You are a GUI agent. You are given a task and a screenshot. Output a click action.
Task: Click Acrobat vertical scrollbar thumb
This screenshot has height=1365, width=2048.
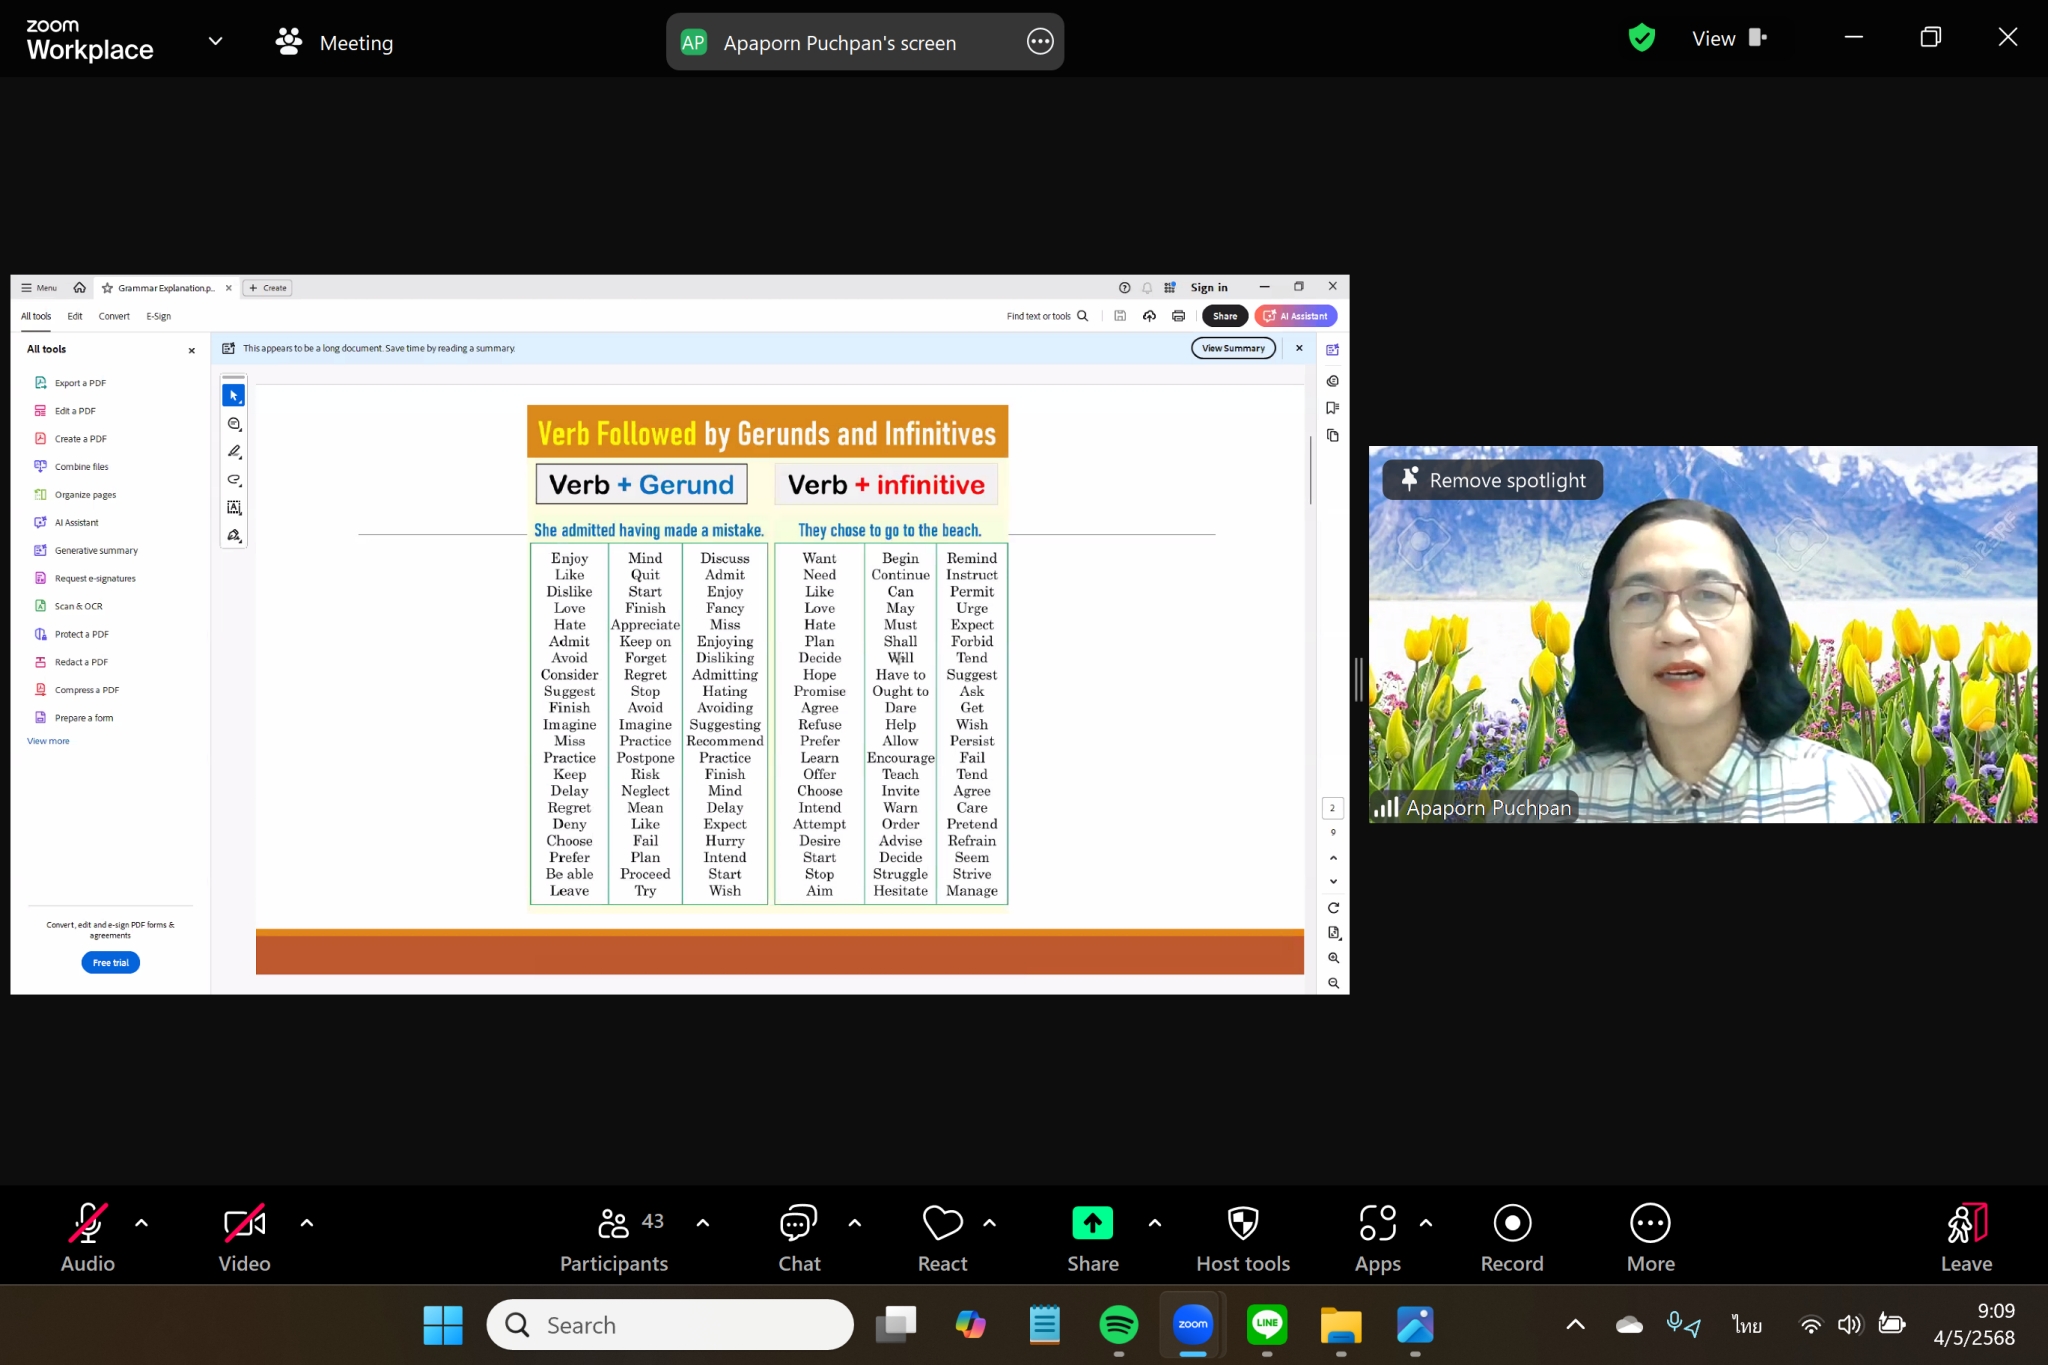pyautogui.click(x=1310, y=470)
